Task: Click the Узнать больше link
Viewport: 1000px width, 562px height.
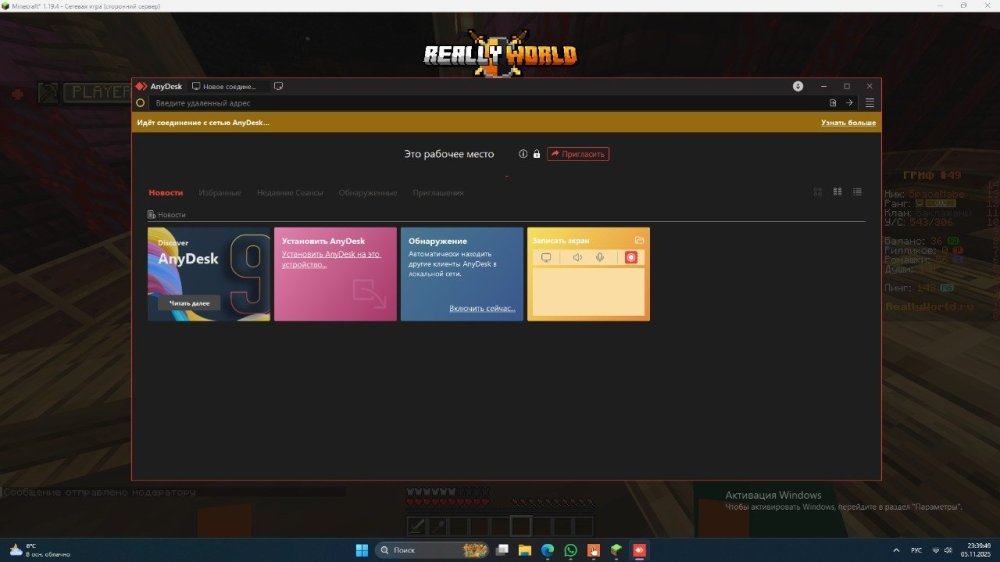Action: point(848,122)
